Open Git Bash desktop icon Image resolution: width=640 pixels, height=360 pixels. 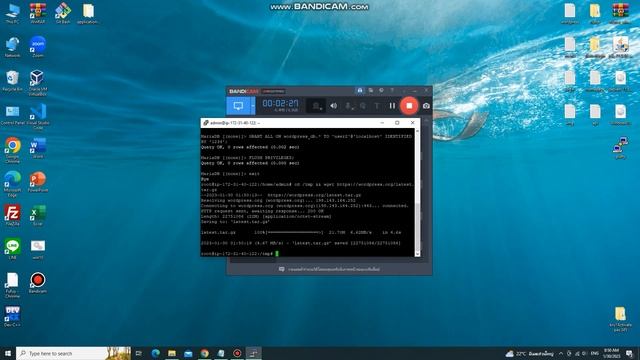(x=63, y=13)
